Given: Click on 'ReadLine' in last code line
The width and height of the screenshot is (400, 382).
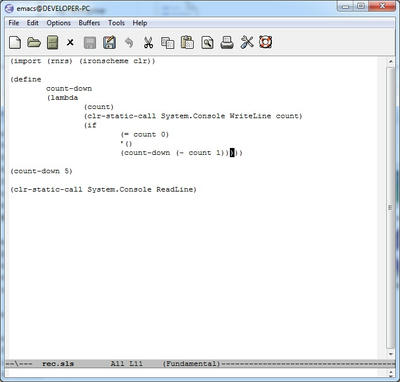Looking at the screenshot, I should (x=175, y=189).
